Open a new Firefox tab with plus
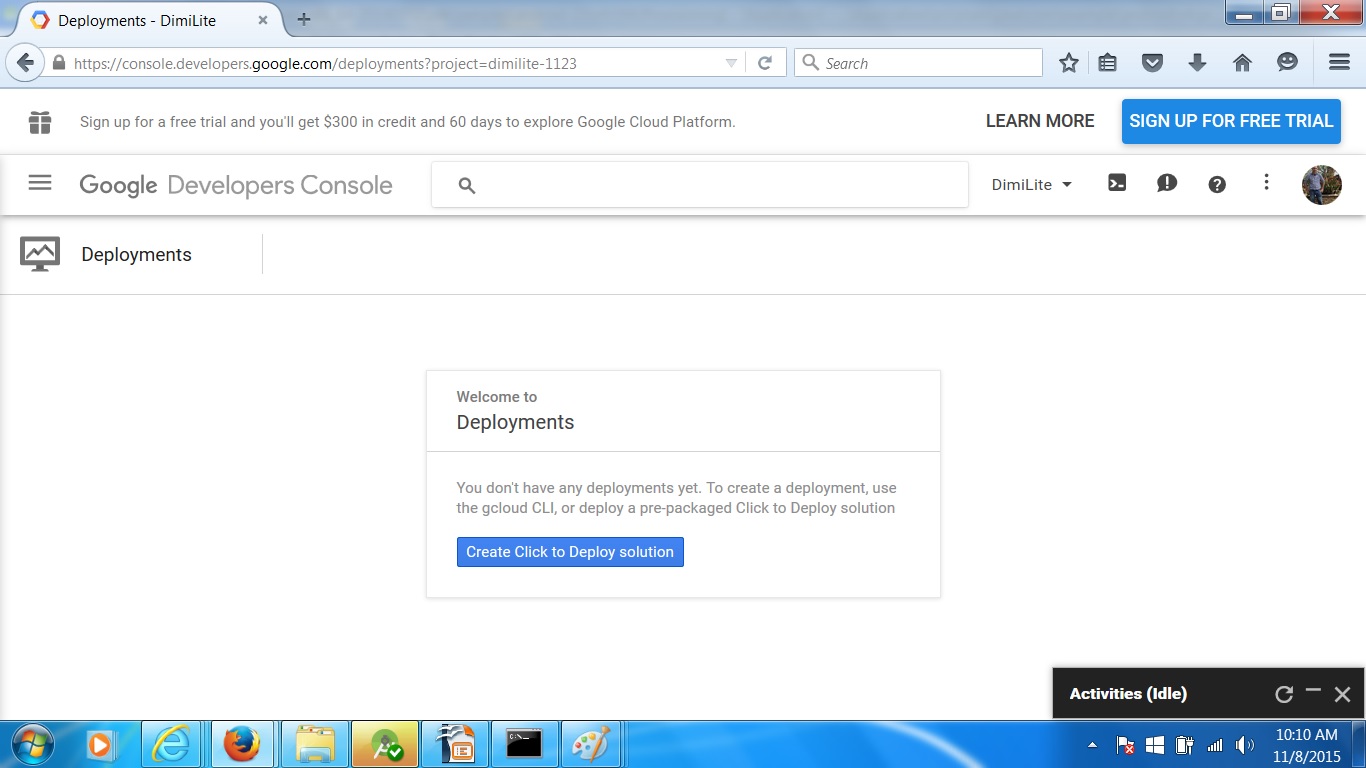The height and width of the screenshot is (768, 1366). (x=304, y=19)
